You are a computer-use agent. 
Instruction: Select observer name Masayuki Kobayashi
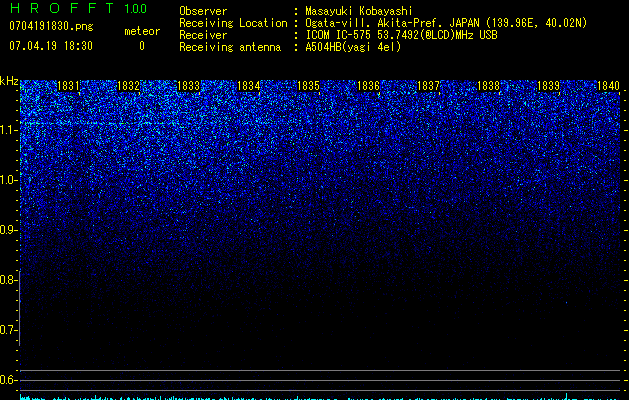pyautogui.click(x=359, y=11)
